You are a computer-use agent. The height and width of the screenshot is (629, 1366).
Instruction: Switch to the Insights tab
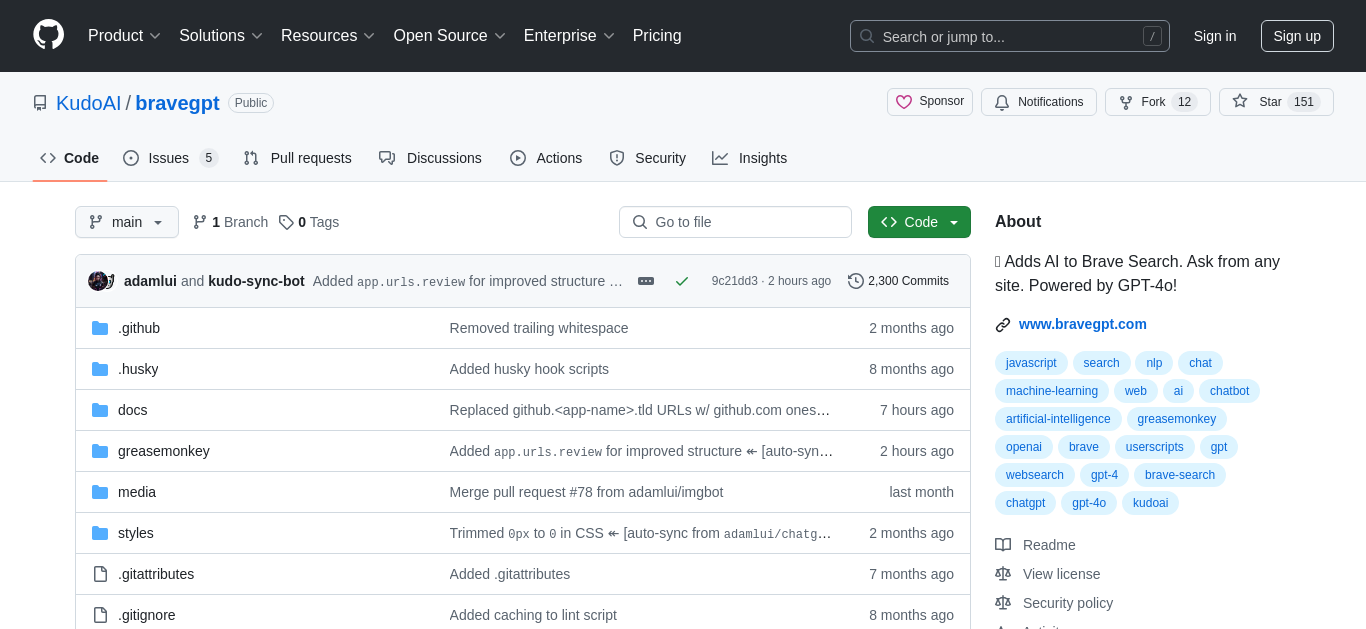click(x=750, y=158)
